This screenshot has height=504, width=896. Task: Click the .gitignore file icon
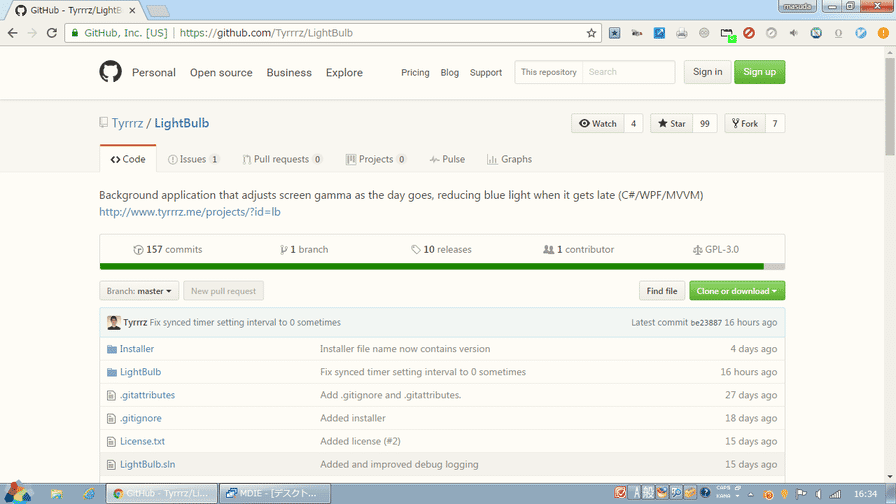111,419
